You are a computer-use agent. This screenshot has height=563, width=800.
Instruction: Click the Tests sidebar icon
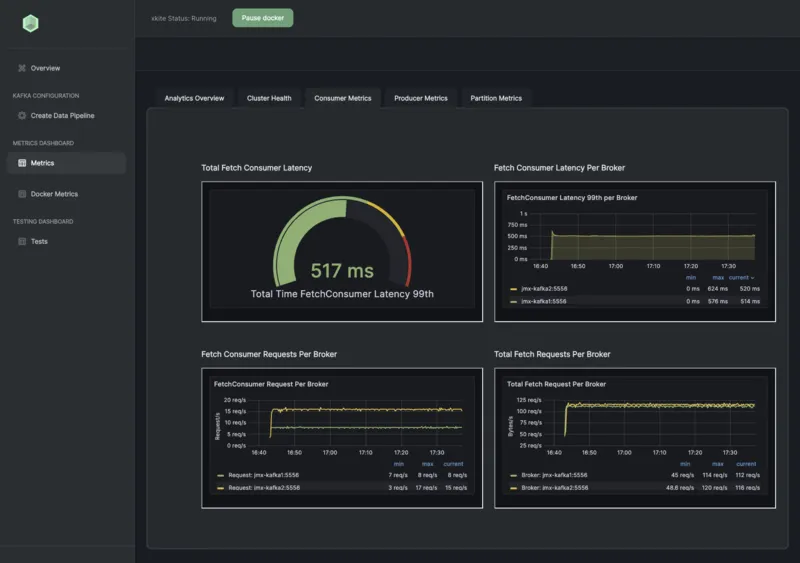pyautogui.click(x=22, y=241)
